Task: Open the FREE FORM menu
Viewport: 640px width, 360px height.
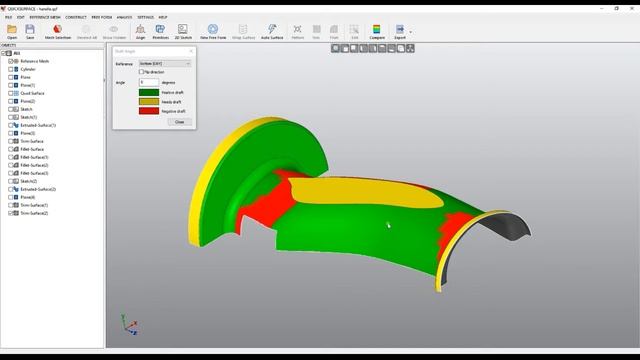Action: [102, 18]
